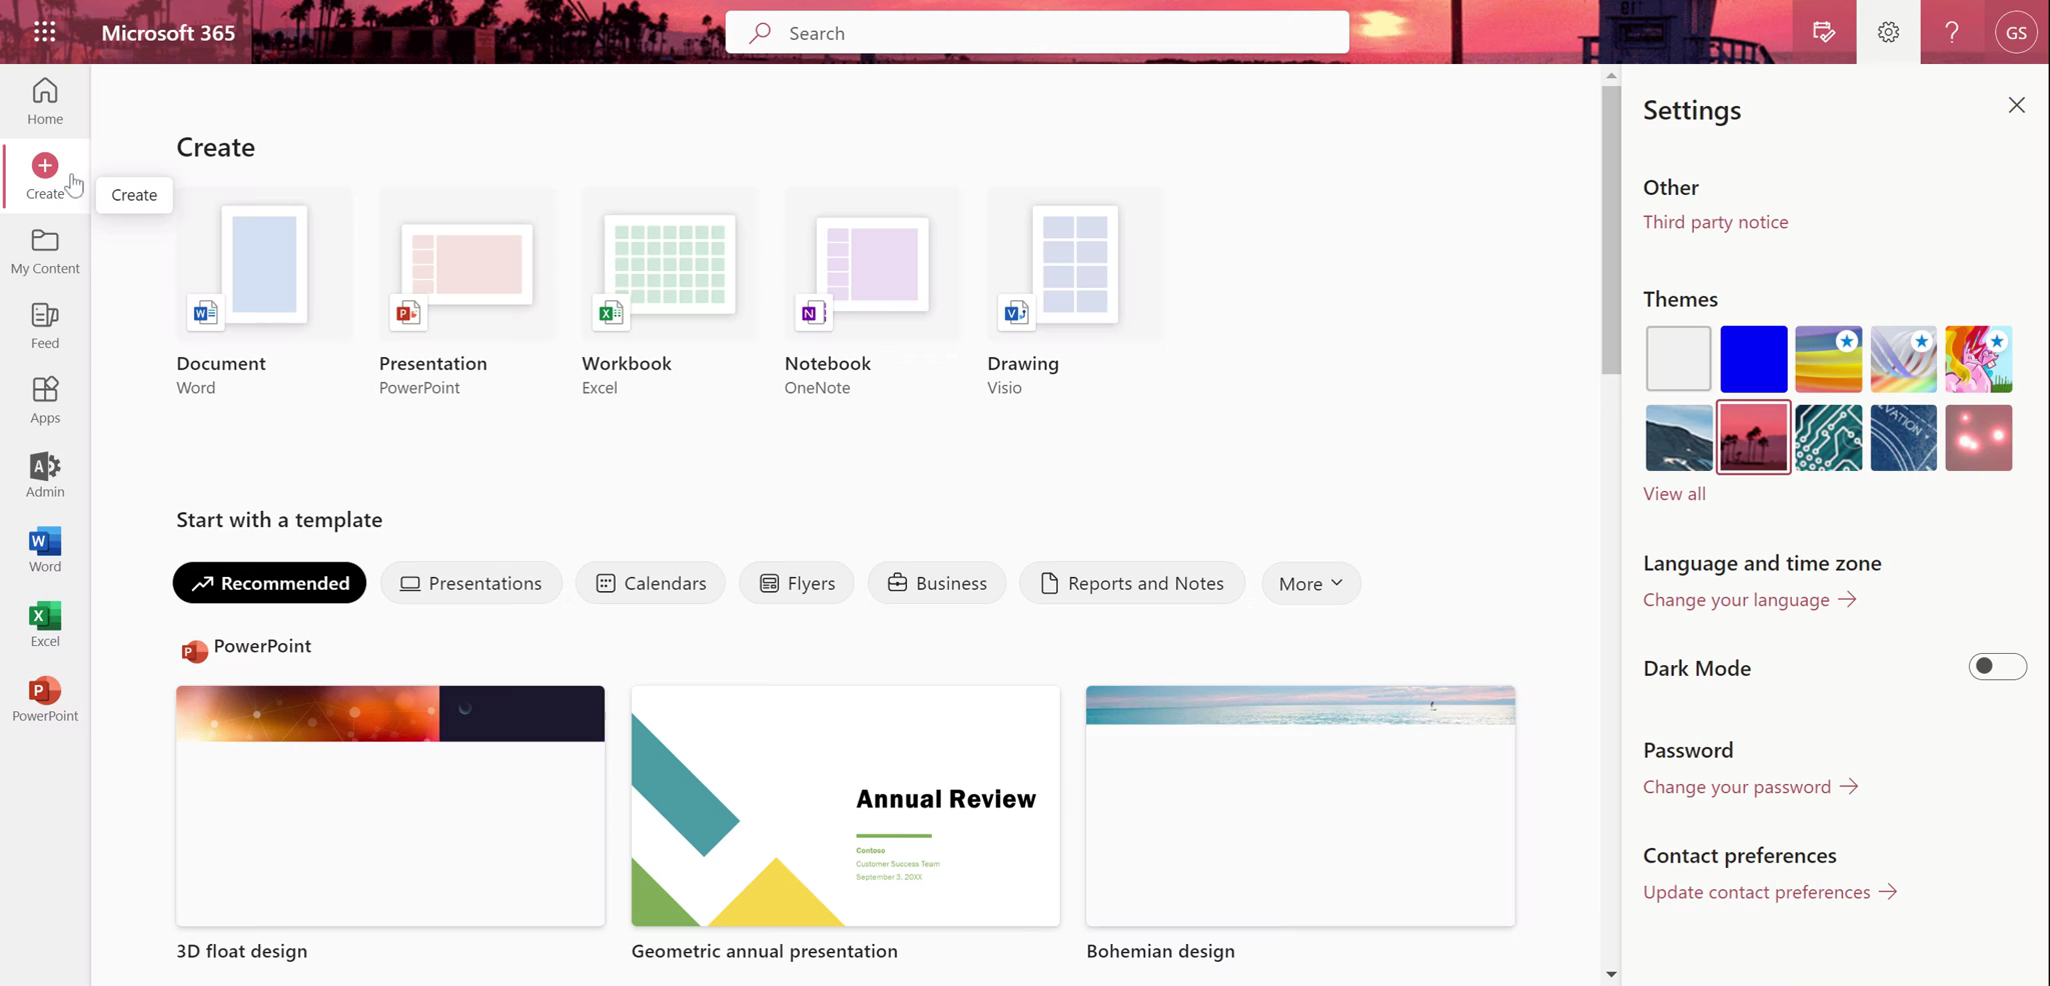Screen dimensions: 2050x986
Task: Open the GS account avatar
Action: click(x=2016, y=32)
